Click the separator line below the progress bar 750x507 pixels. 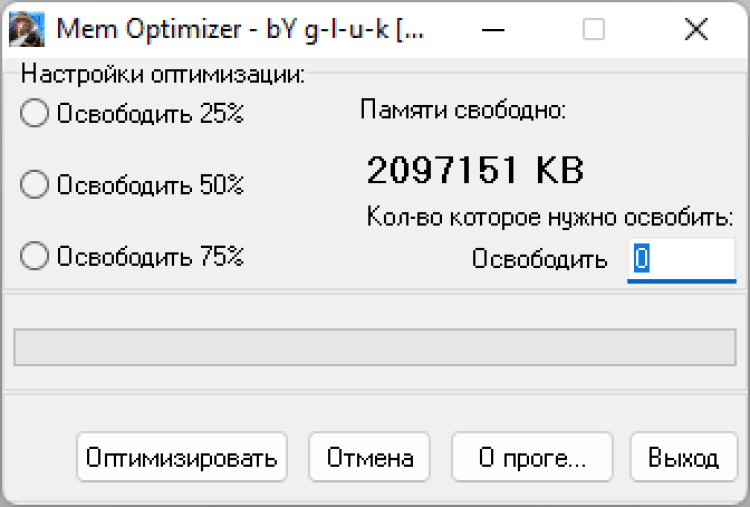pyautogui.click(x=374, y=392)
